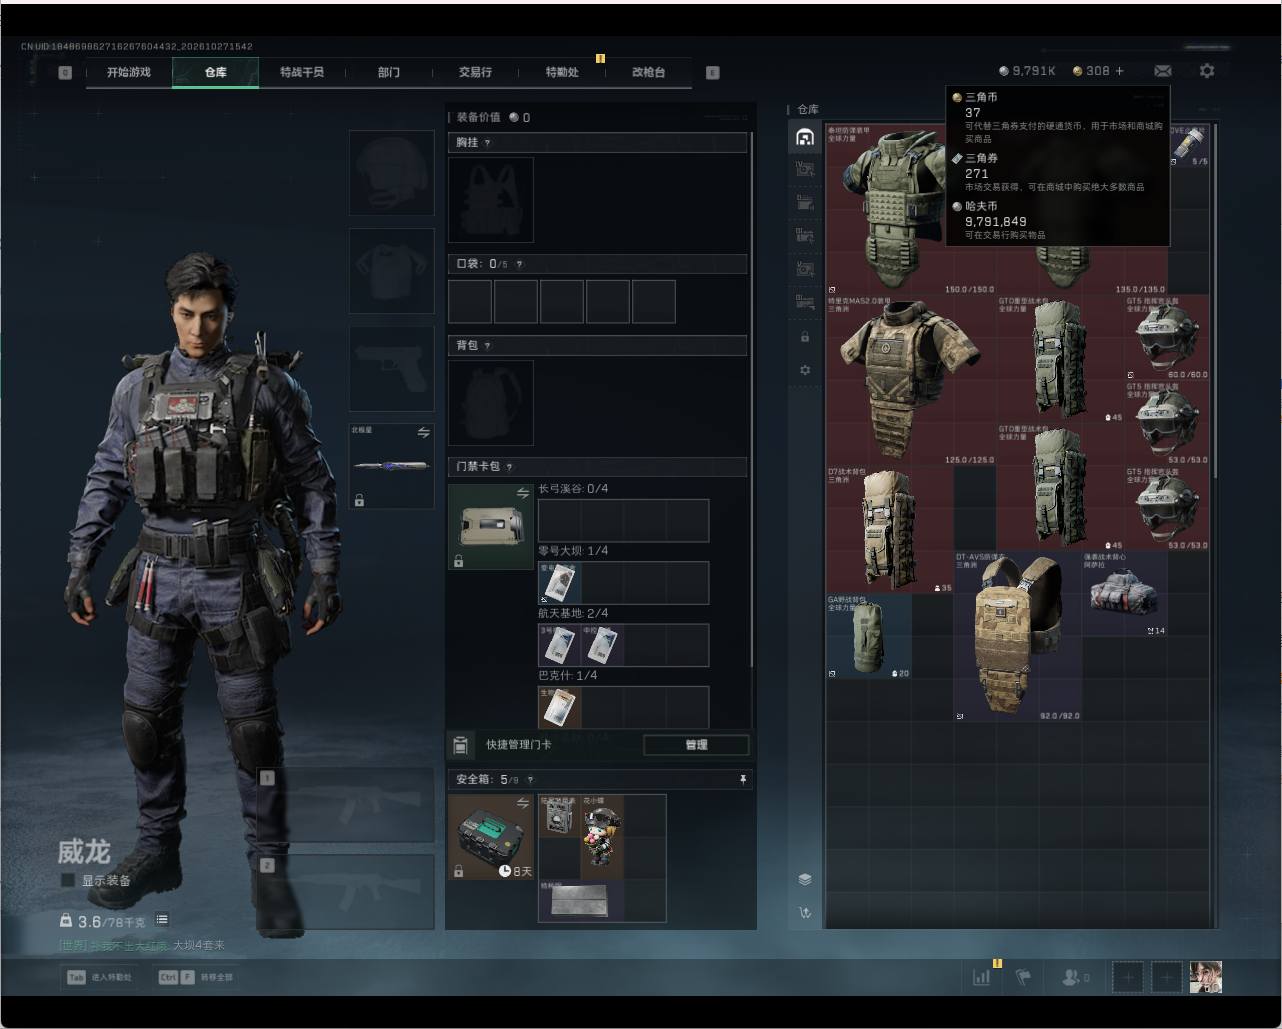1282x1029 pixels.
Task: Click the empty chest rig slot
Action: pos(491,200)
